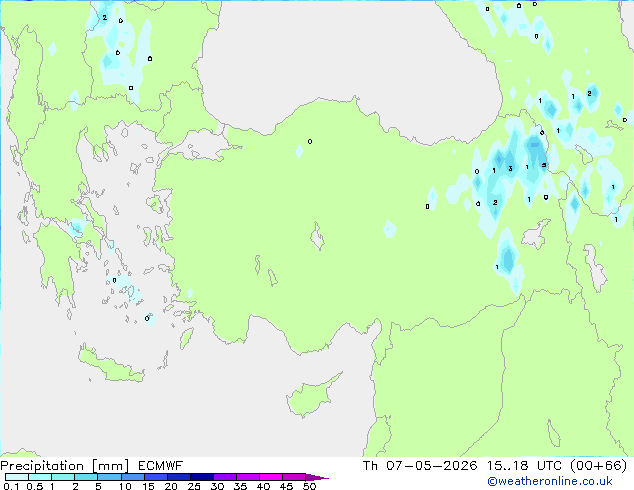The image size is (634, 490).
Task: Click the '3' precipitation value on the map
Action: pyautogui.click(x=510, y=169)
